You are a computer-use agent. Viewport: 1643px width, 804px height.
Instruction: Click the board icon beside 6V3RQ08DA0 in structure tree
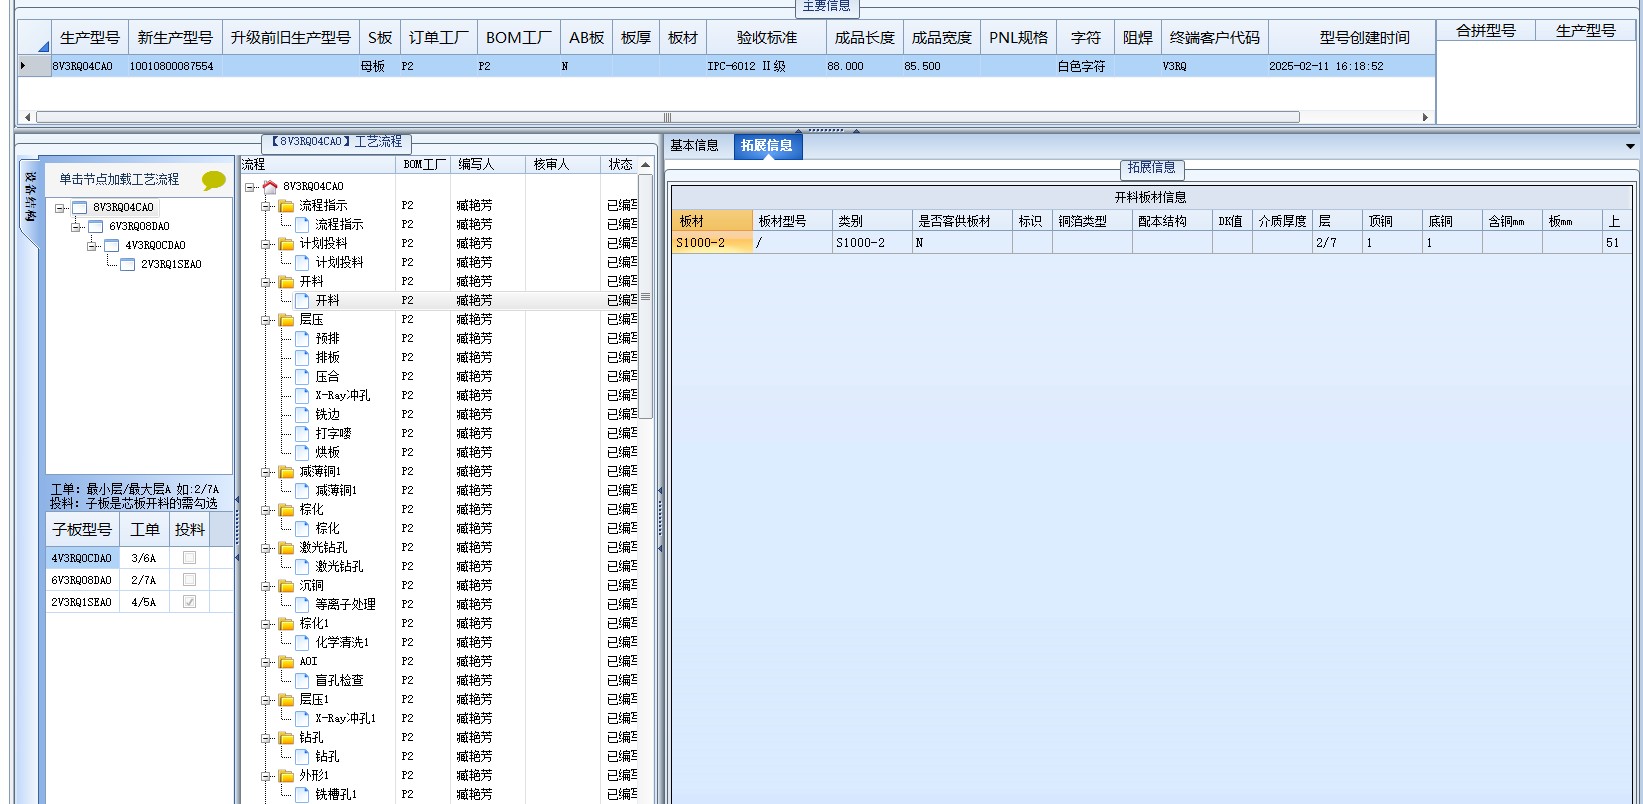(96, 227)
